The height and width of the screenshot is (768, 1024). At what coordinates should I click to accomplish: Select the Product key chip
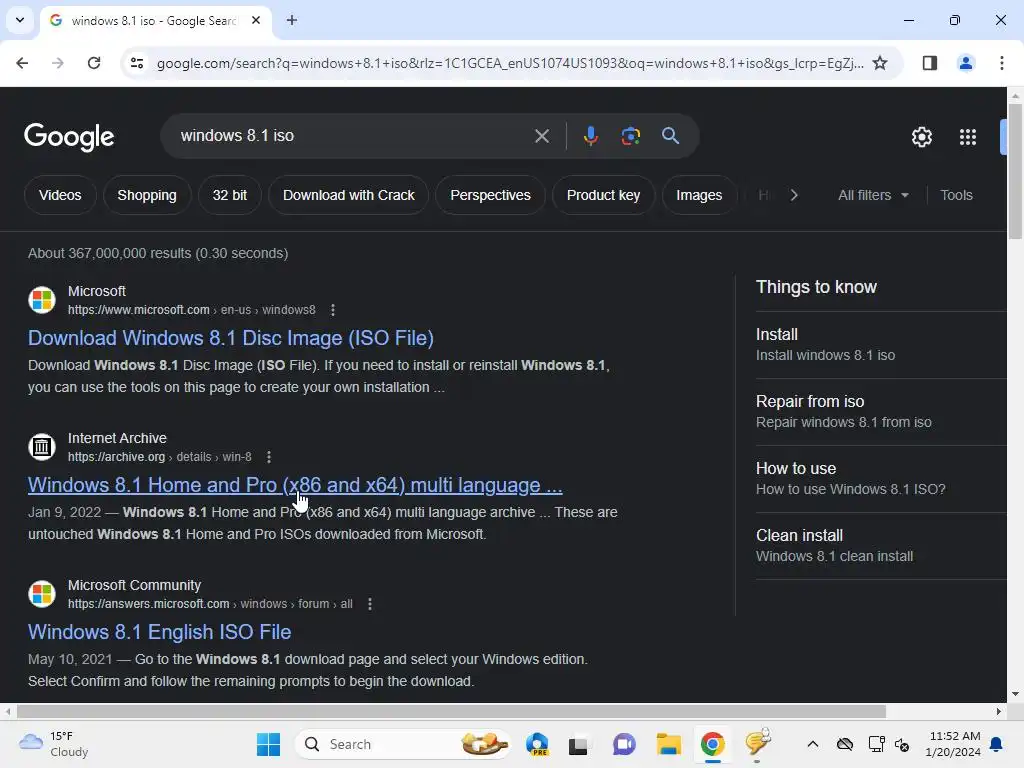pos(603,195)
